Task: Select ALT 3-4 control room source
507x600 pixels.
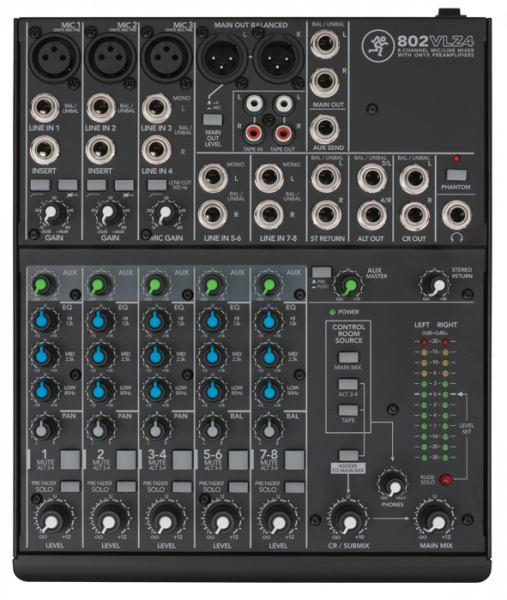Action: [348, 384]
